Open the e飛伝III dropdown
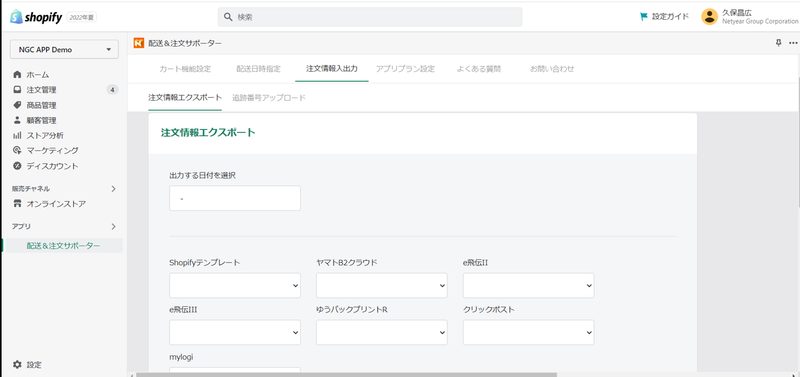Image resolution: width=800 pixels, height=377 pixels. (x=235, y=333)
